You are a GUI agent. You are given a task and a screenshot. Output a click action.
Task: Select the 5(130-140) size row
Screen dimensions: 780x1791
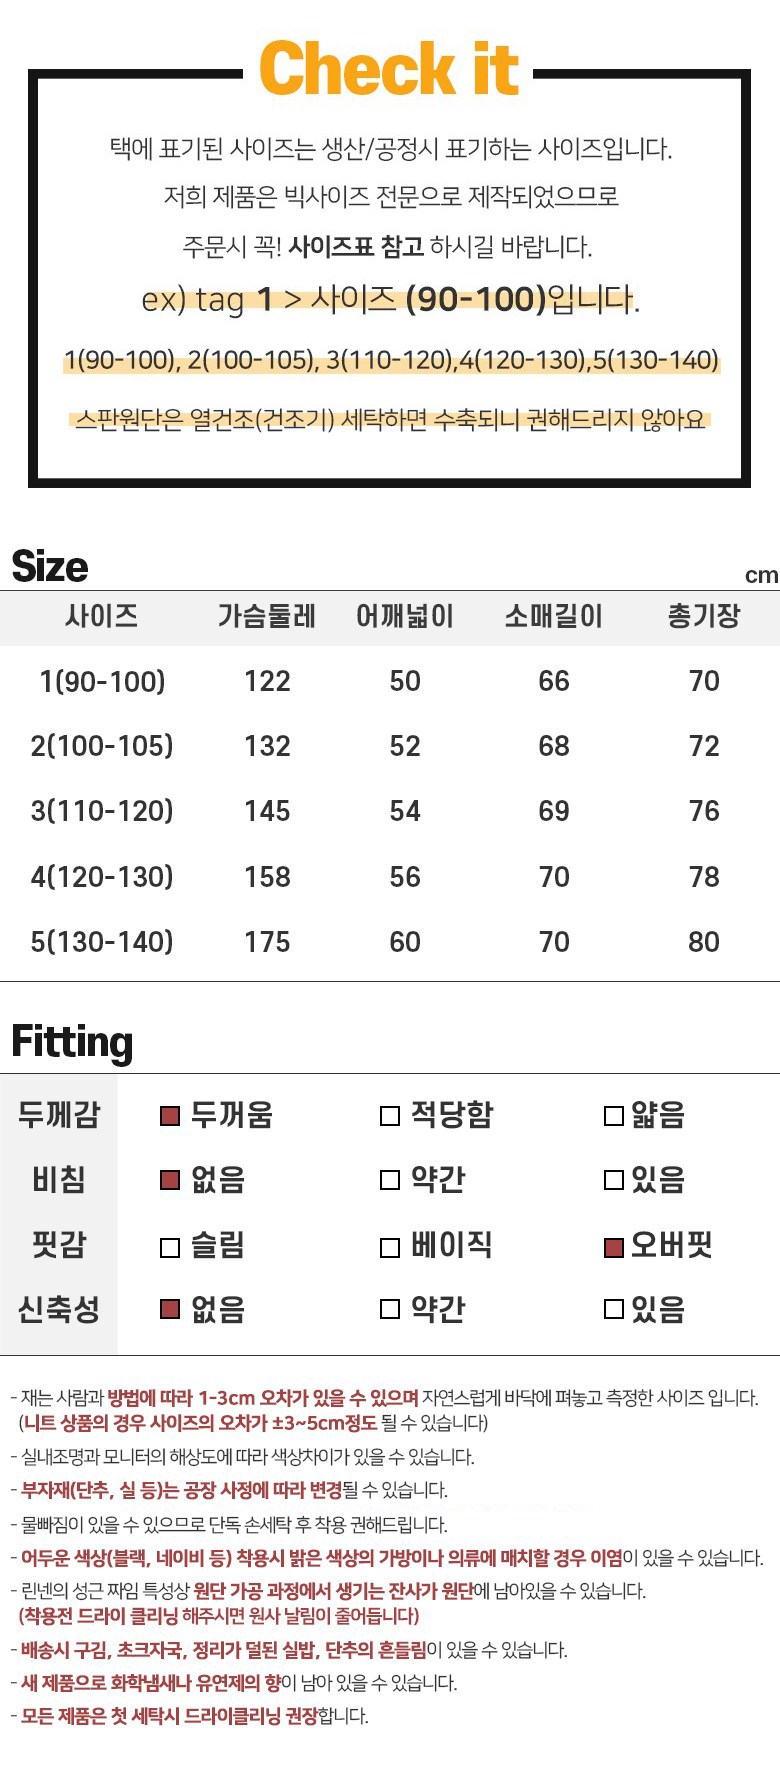390,942
